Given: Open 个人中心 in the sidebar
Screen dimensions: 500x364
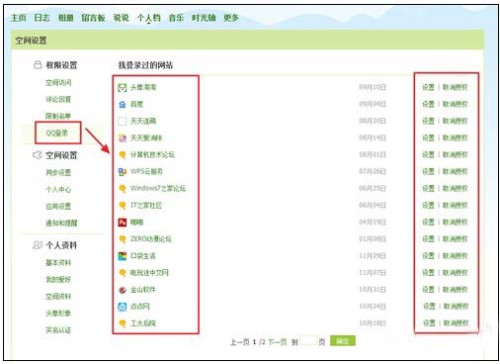Looking at the screenshot, I should (58, 189).
